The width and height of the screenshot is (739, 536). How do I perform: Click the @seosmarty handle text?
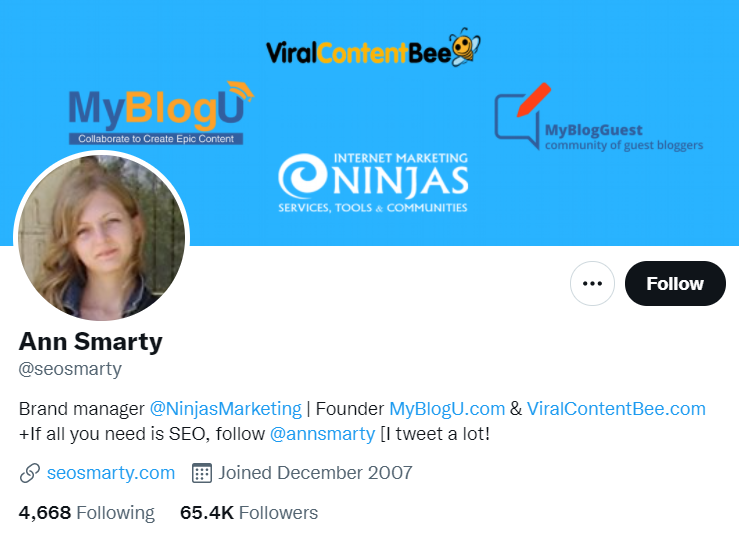(x=70, y=369)
